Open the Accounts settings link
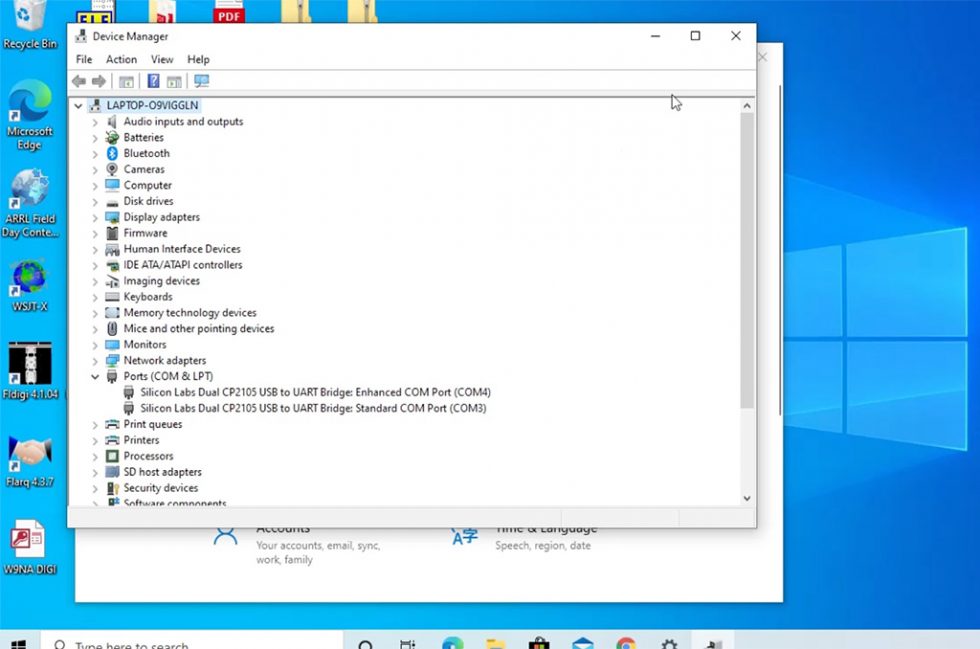Image resolution: width=980 pixels, height=649 pixels. [x=283, y=529]
